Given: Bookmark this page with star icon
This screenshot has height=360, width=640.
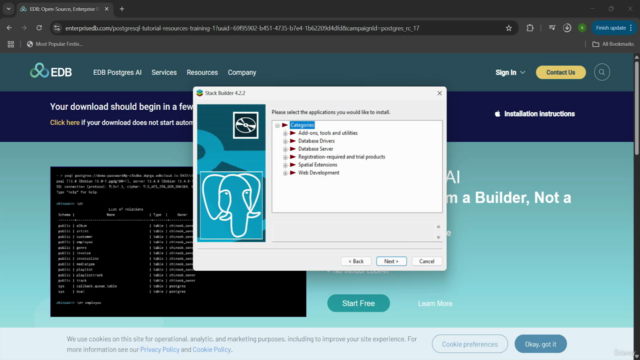Looking at the screenshot, I should pos(509,28).
